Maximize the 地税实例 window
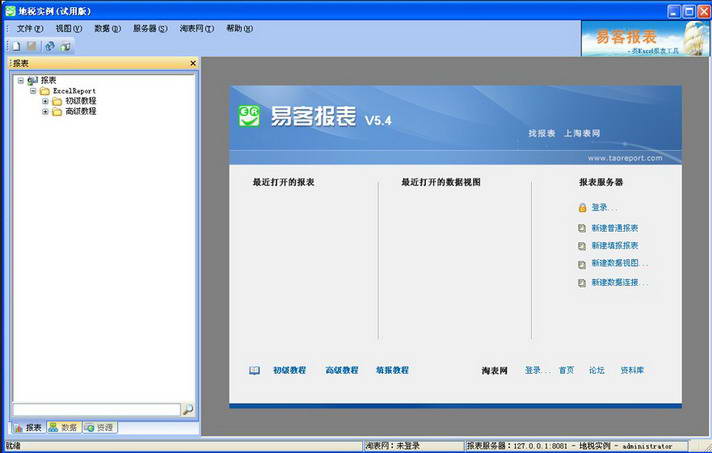The width and height of the screenshot is (712, 453). tap(689, 11)
